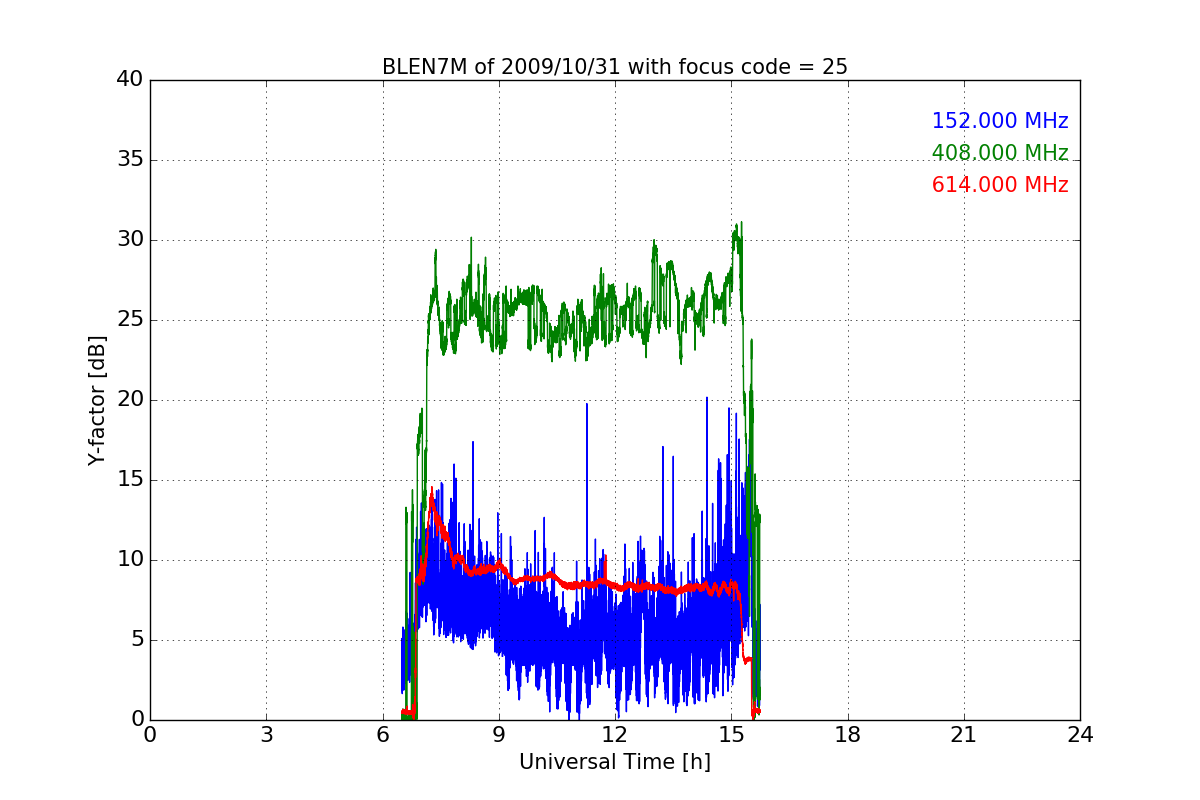
Task: Click the x-axis tick label "9"
Action: click(x=499, y=735)
